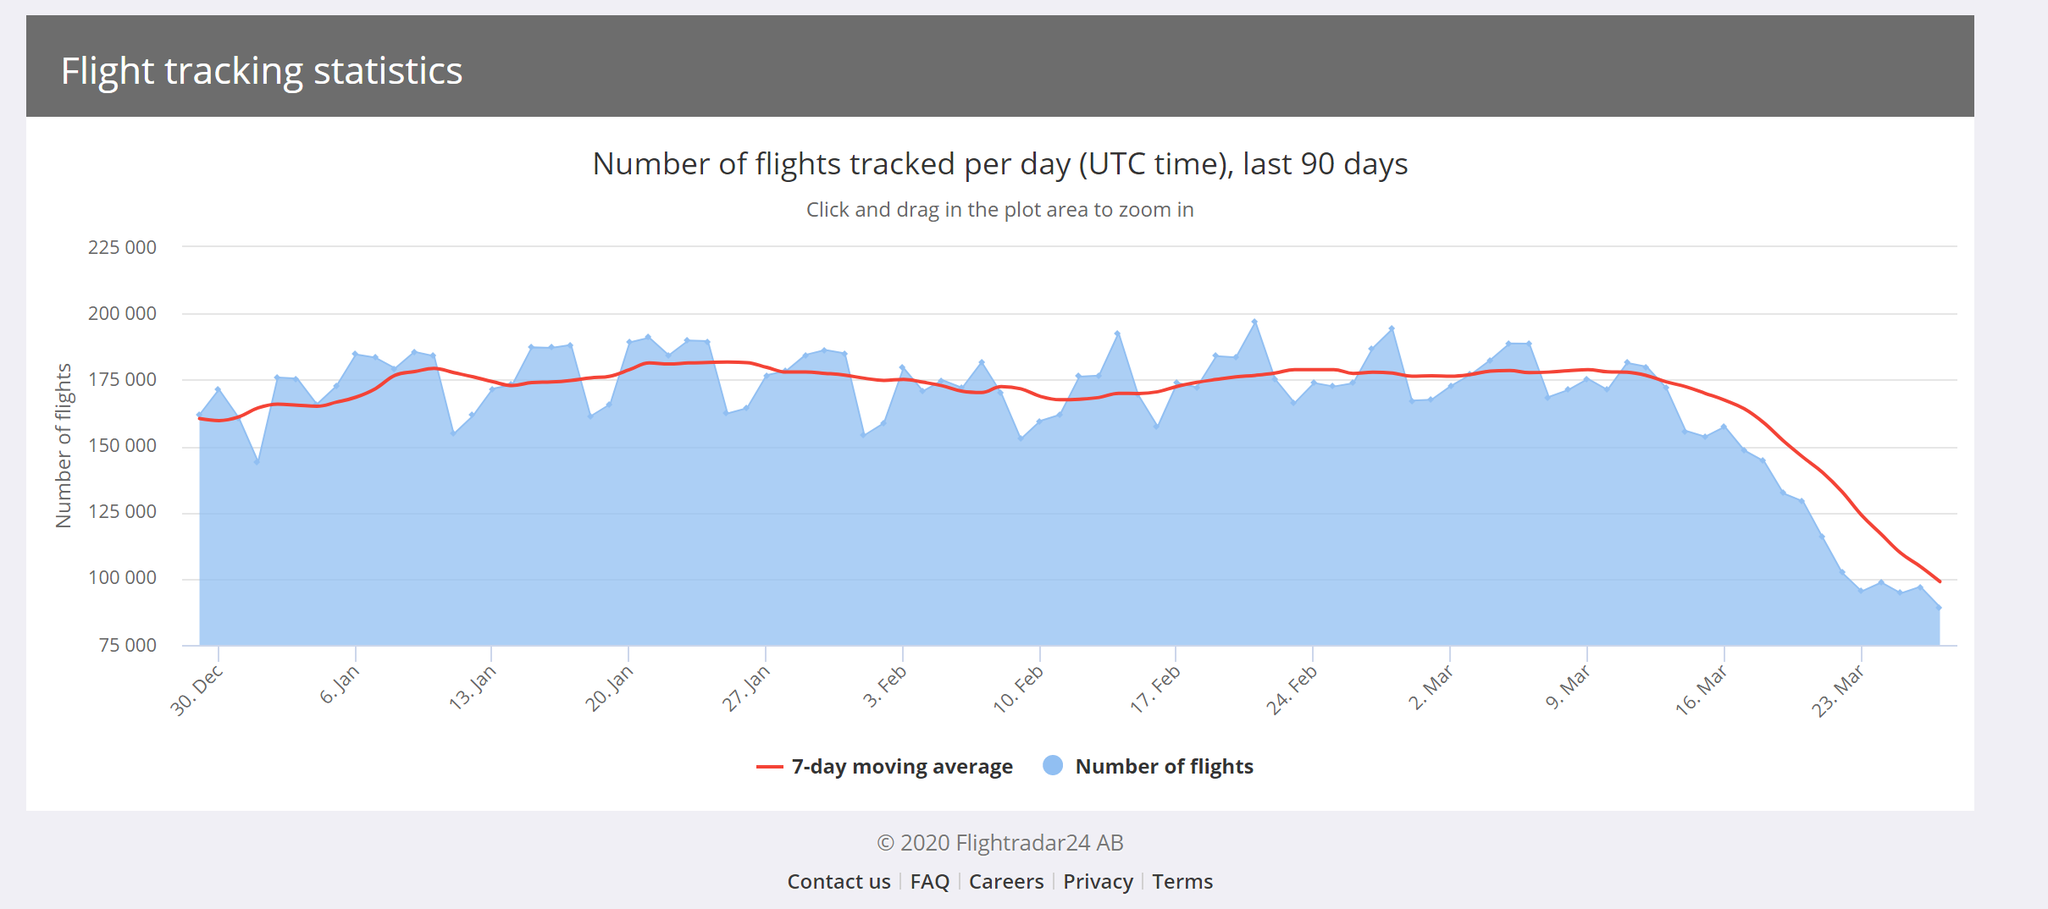Open the Terms link
Viewport: 2048px width, 909px height.
pyautogui.click(x=1182, y=881)
